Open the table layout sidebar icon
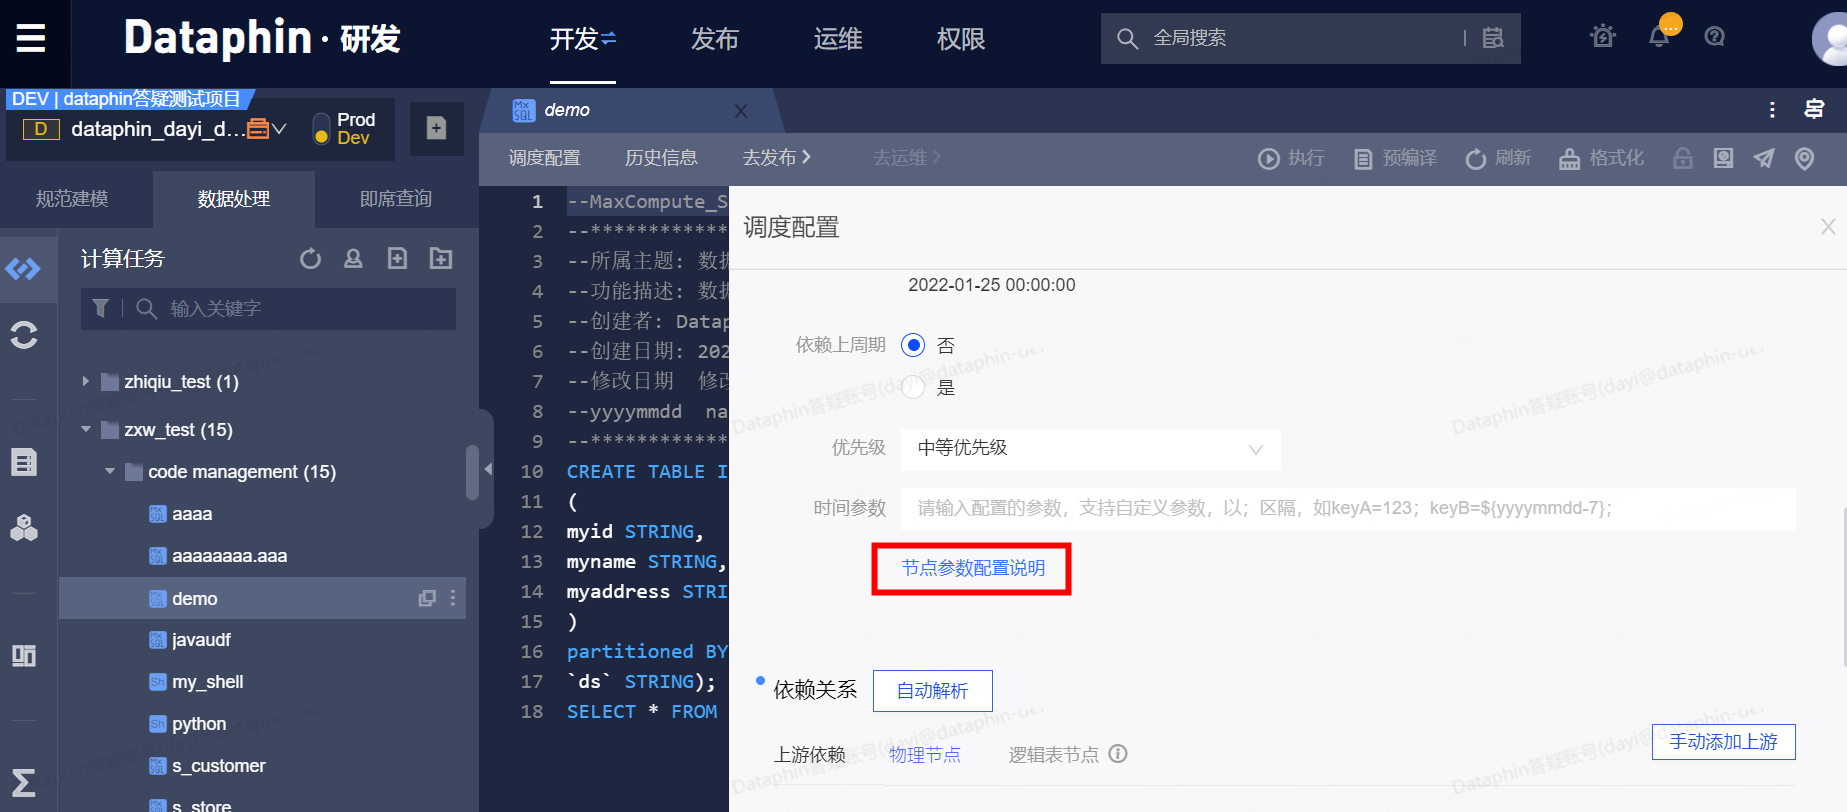1847x812 pixels. pyautogui.click(x=23, y=655)
